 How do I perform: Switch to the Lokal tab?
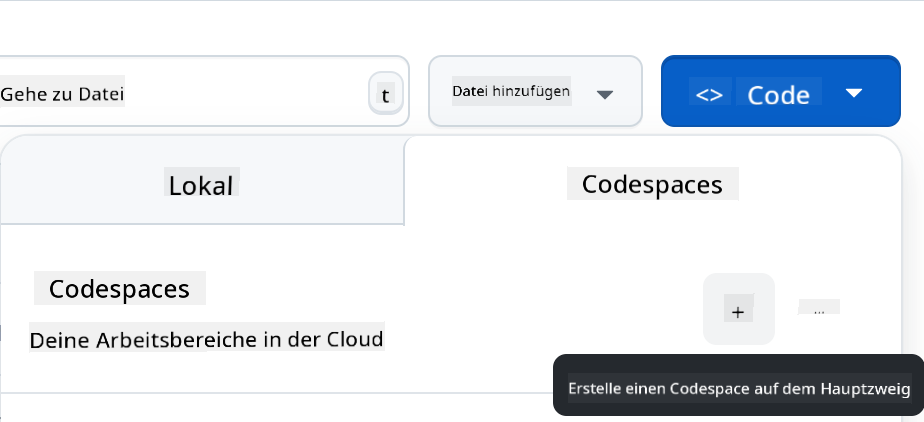201,185
